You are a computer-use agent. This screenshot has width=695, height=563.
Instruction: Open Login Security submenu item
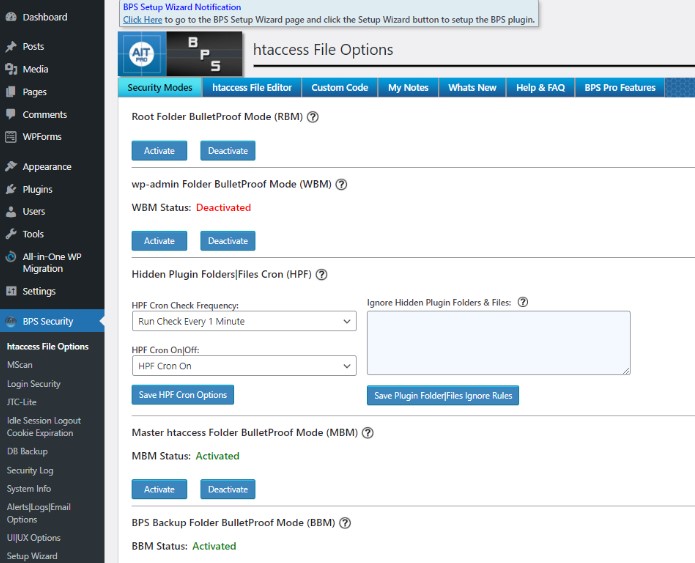[34, 384]
